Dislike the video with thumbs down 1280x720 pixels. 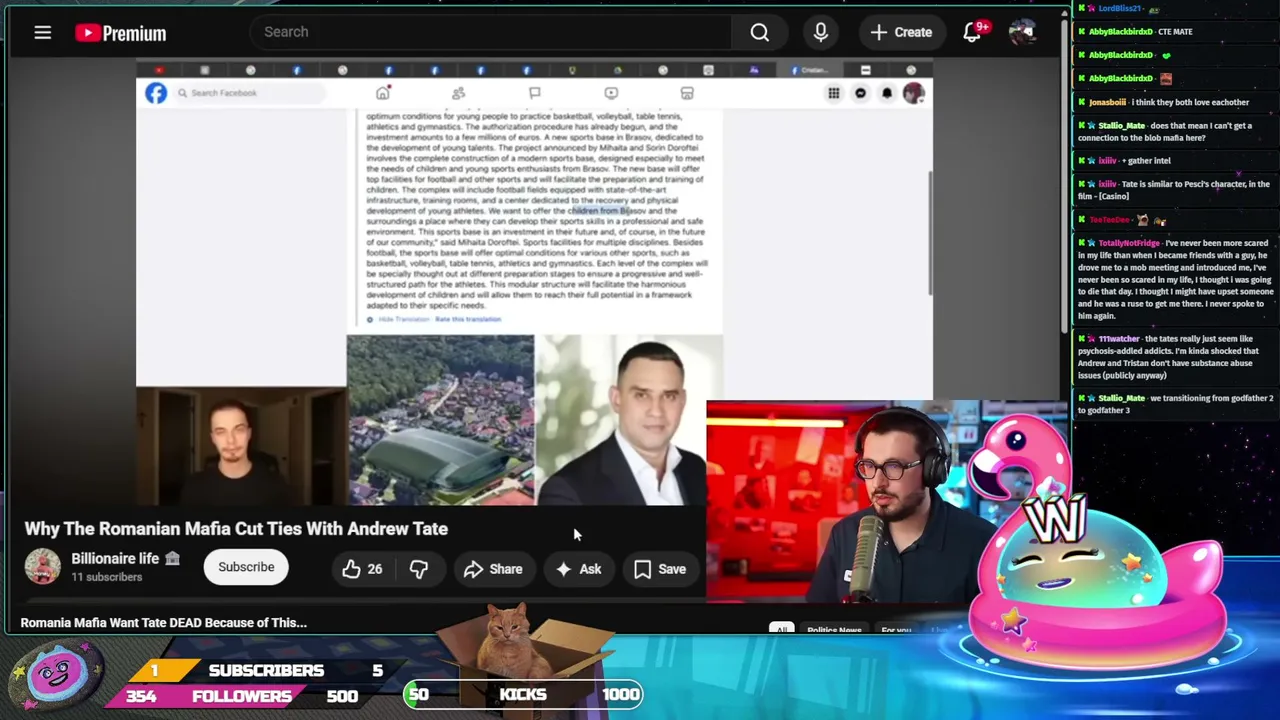coord(419,569)
